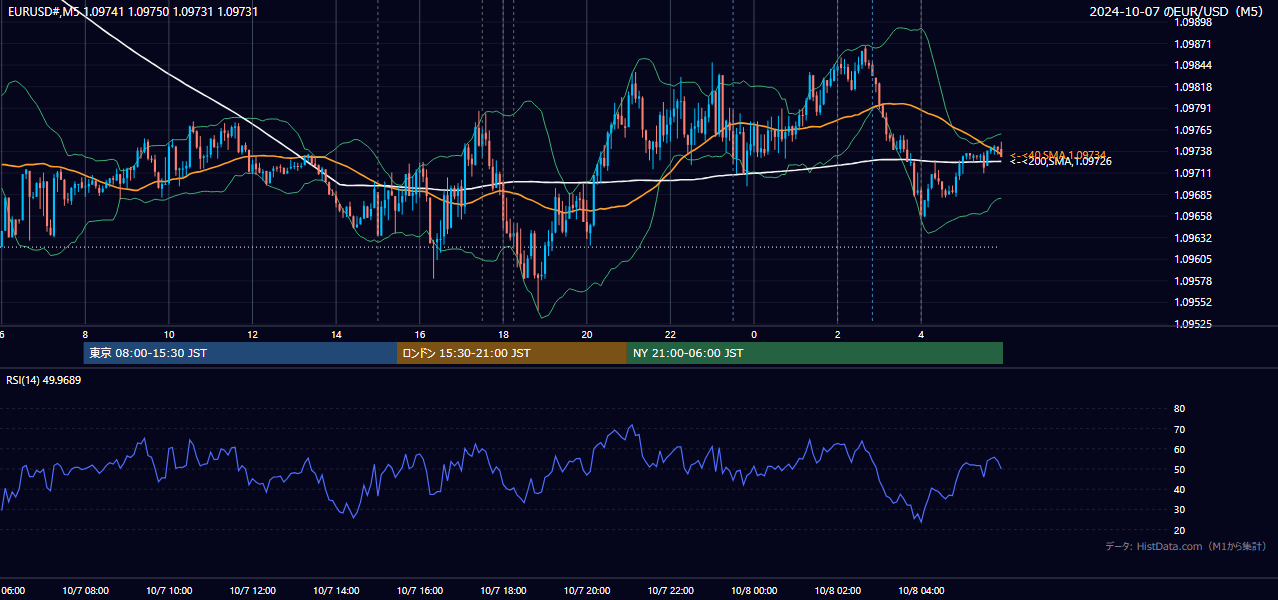Click the RSI(14) 49.9689 indicator label
Image resolution: width=1278 pixels, height=600 pixels.
[x=44, y=380]
